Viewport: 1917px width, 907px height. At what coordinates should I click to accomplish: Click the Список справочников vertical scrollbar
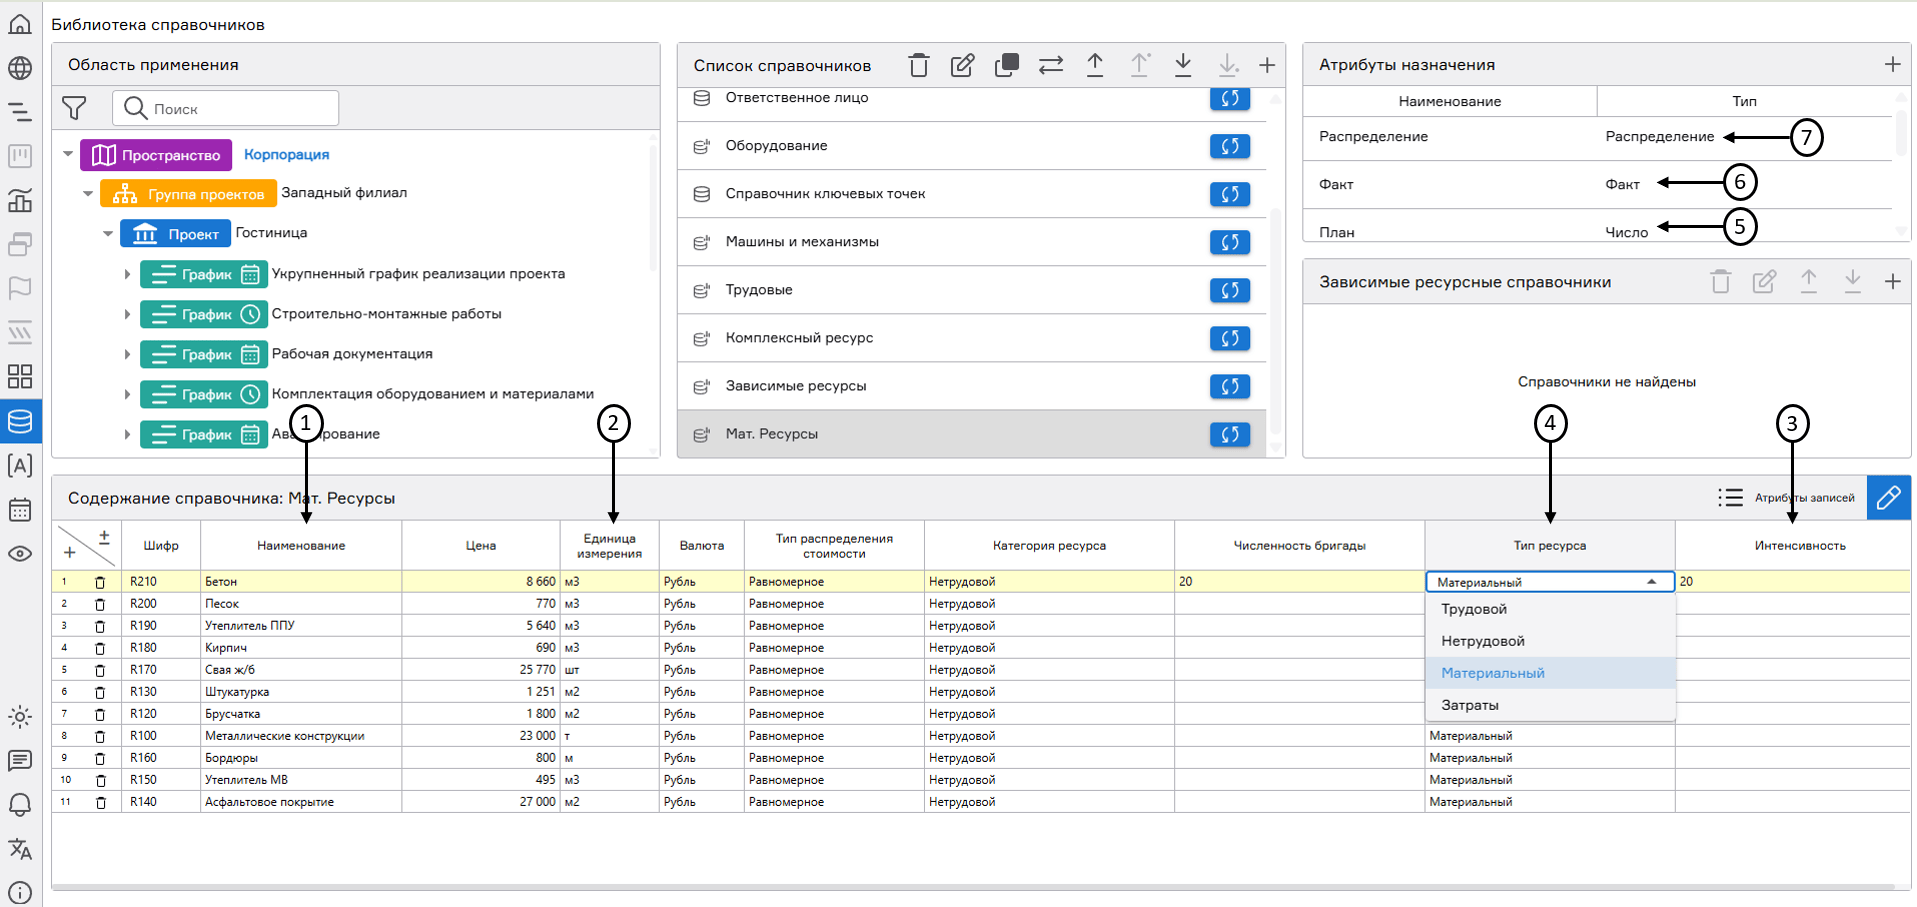click(1275, 320)
